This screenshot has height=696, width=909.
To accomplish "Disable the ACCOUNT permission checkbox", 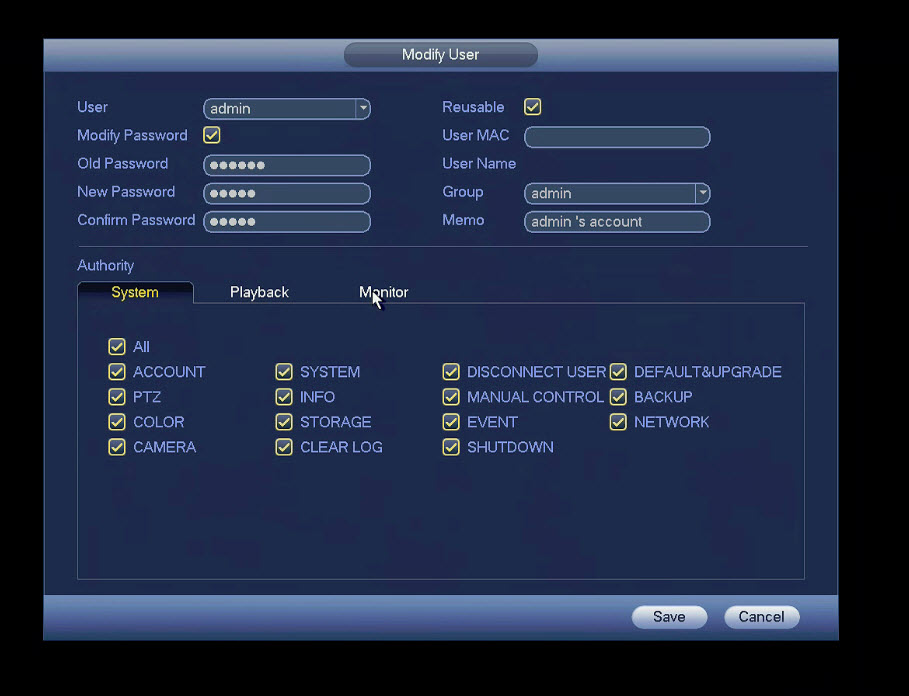I will pos(117,372).
